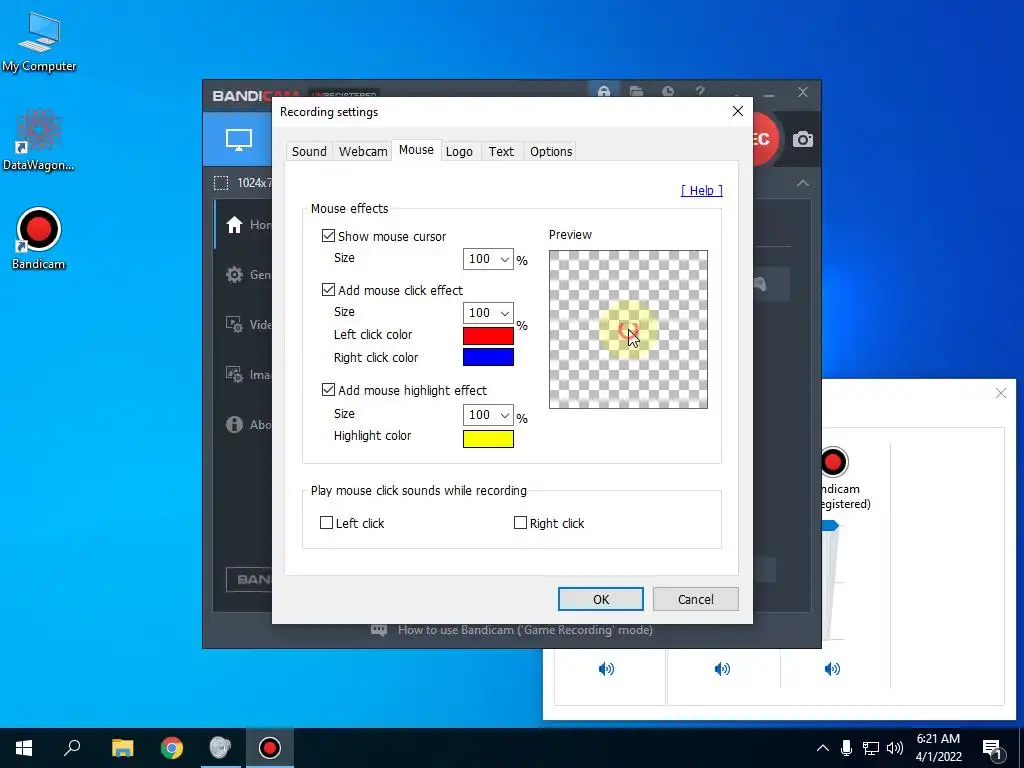Enable Right click sound checkbox
The width and height of the screenshot is (1024, 768).
point(520,522)
